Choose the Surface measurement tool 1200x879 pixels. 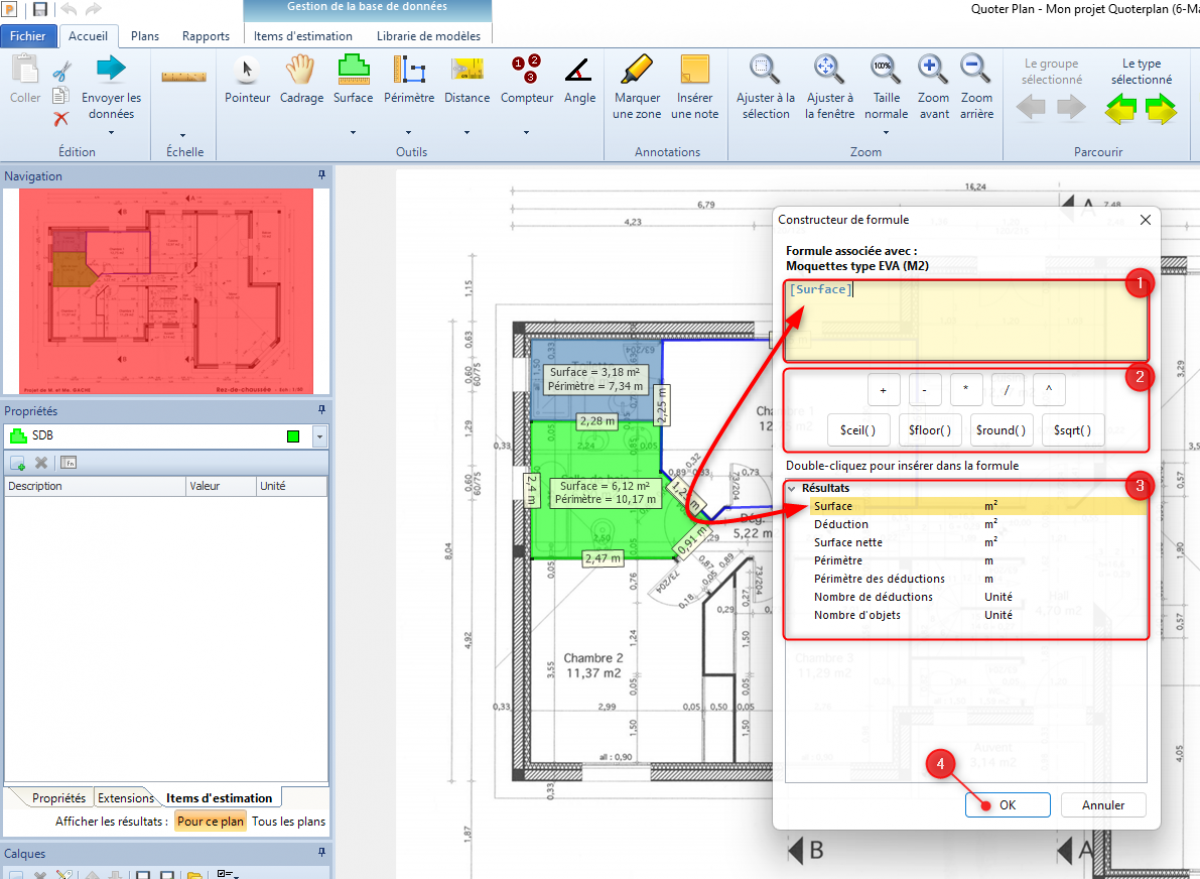[353, 80]
